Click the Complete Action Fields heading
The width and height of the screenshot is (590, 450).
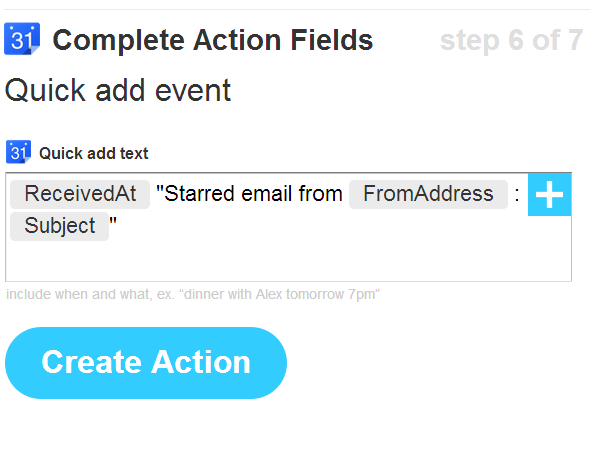coord(213,40)
